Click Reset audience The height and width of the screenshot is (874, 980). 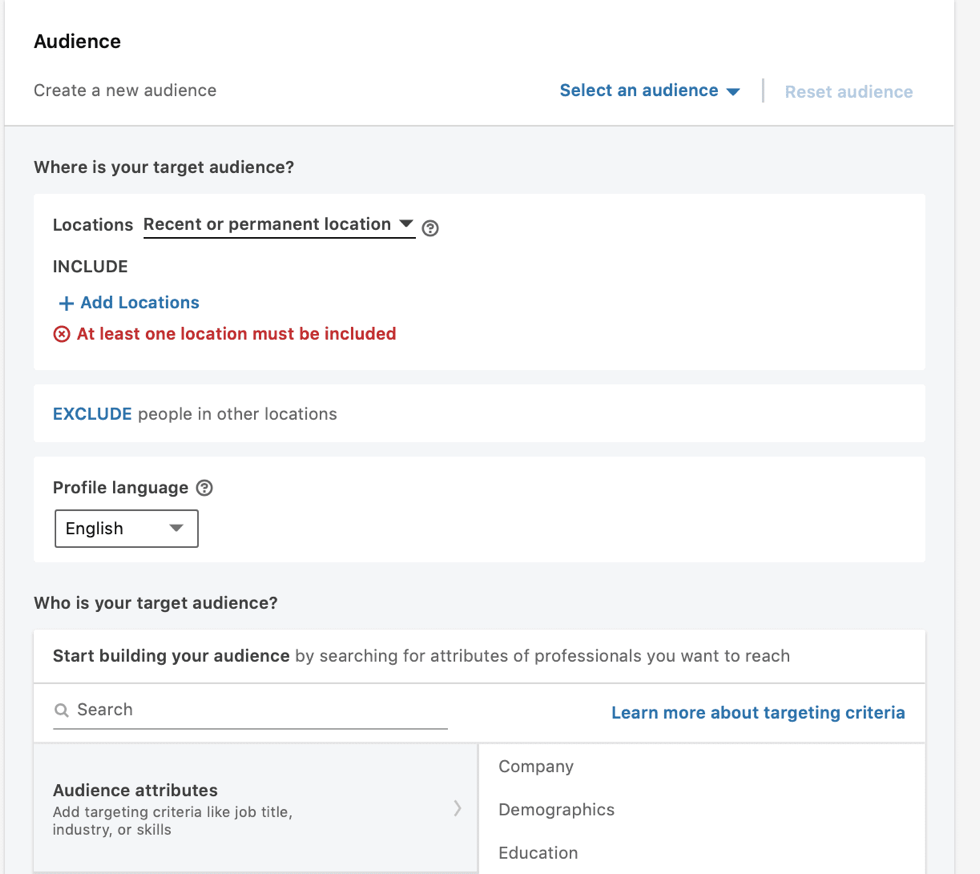pyautogui.click(x=848, y=92)
